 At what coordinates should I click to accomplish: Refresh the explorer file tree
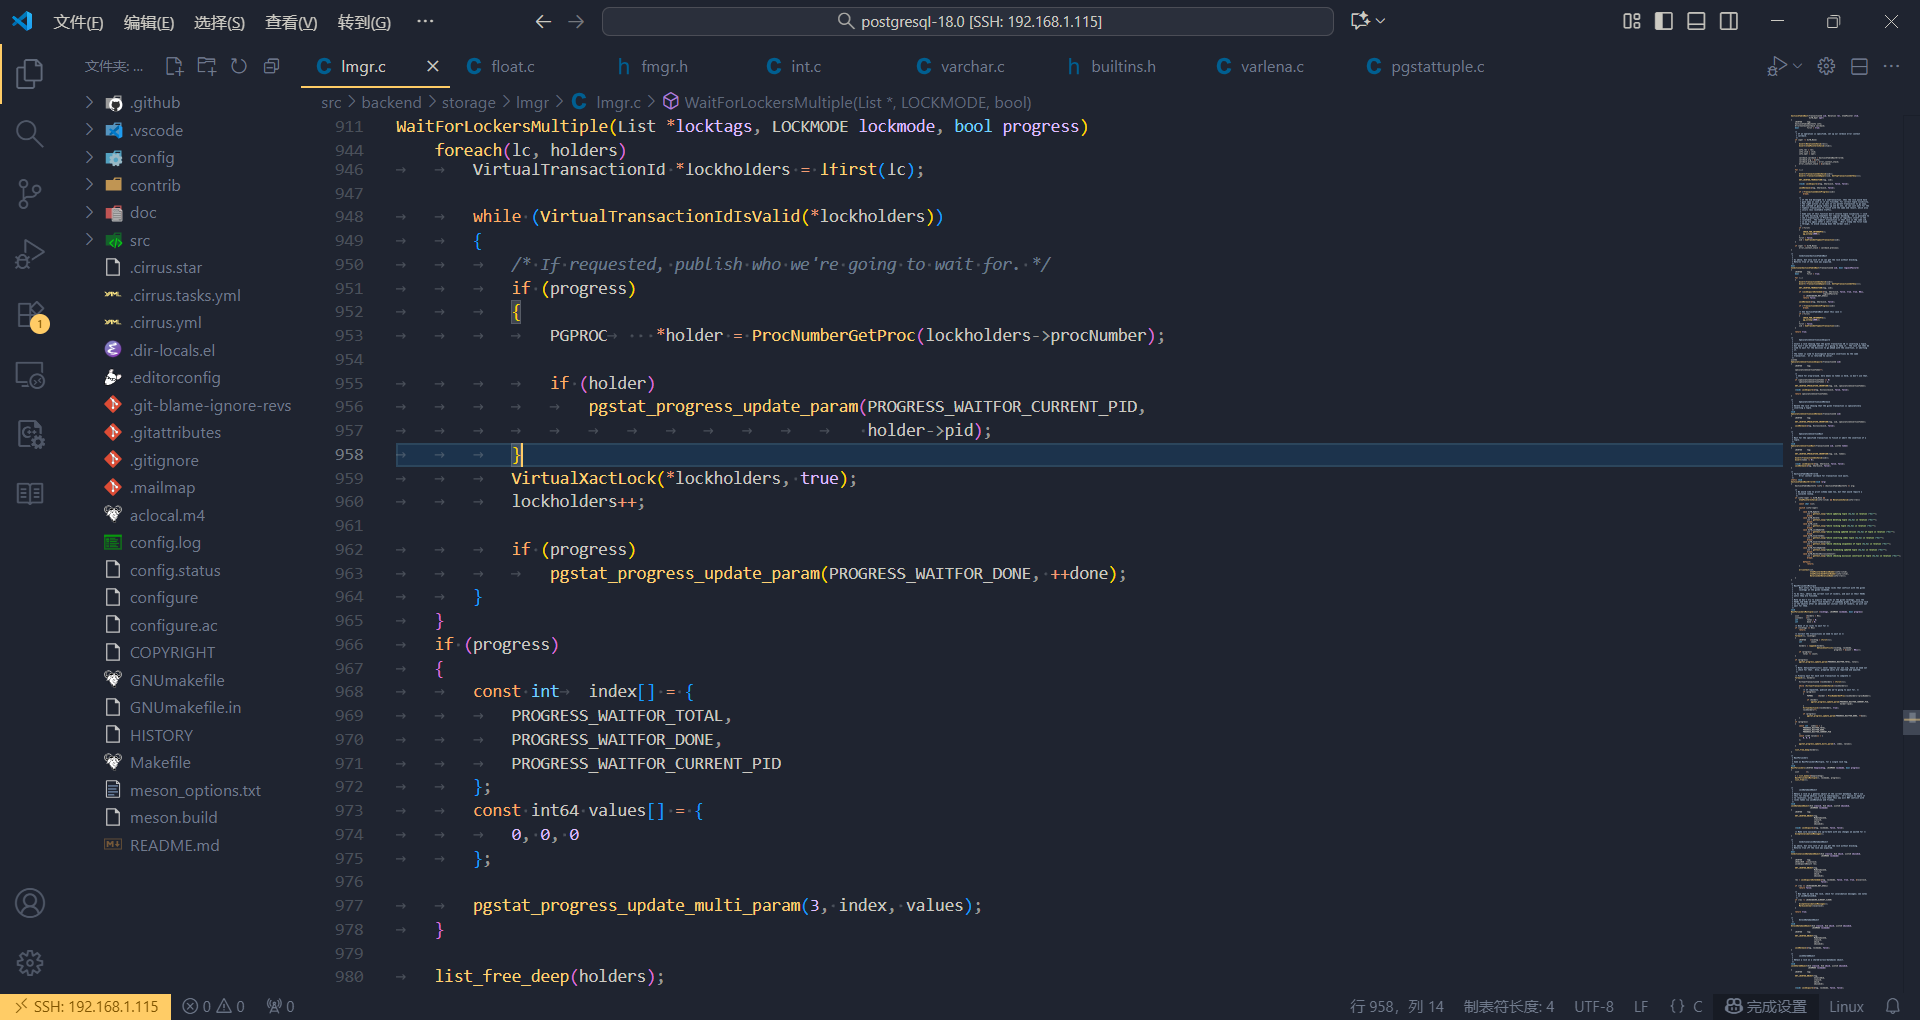pyautogui.click(x=239, y=66)
